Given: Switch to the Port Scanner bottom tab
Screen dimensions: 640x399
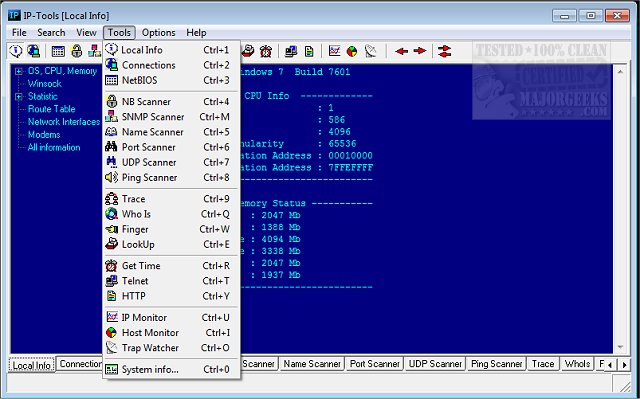Looking at the screenshot, I should [375, 364].
